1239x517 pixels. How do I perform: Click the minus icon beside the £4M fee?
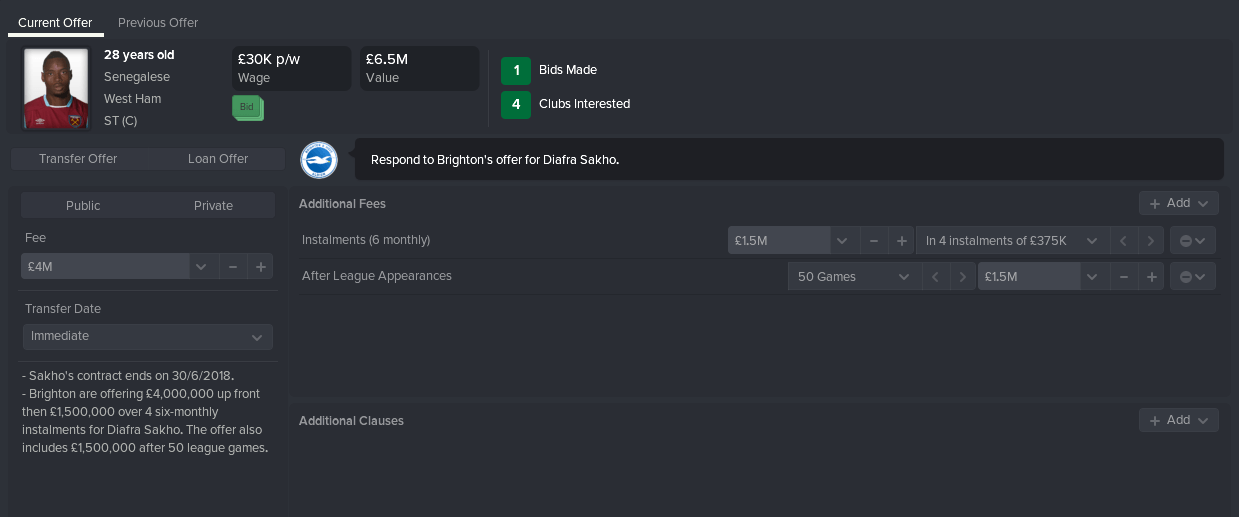coord(233,267)
